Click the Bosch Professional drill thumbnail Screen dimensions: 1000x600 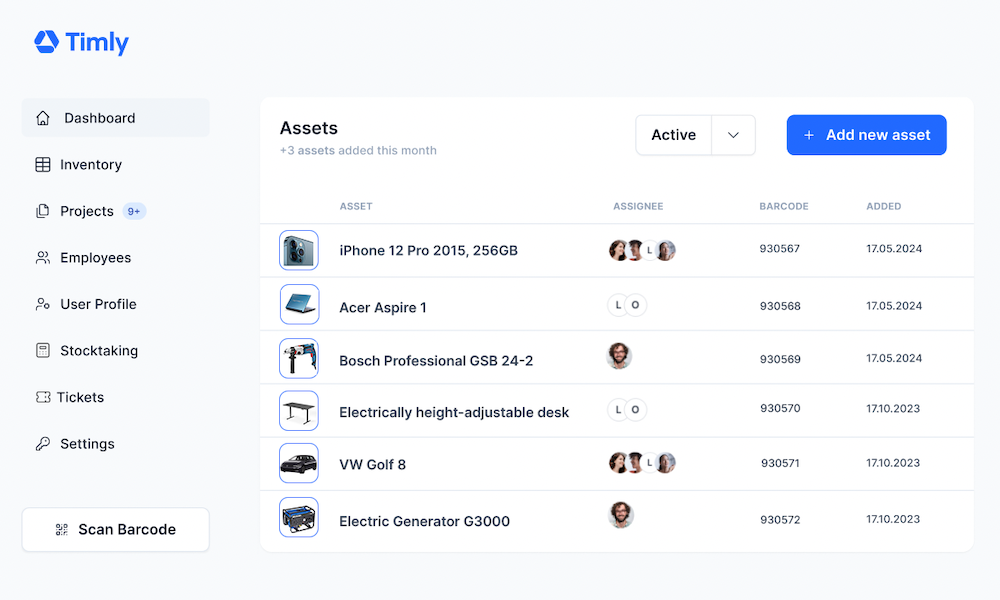(299, 357)
